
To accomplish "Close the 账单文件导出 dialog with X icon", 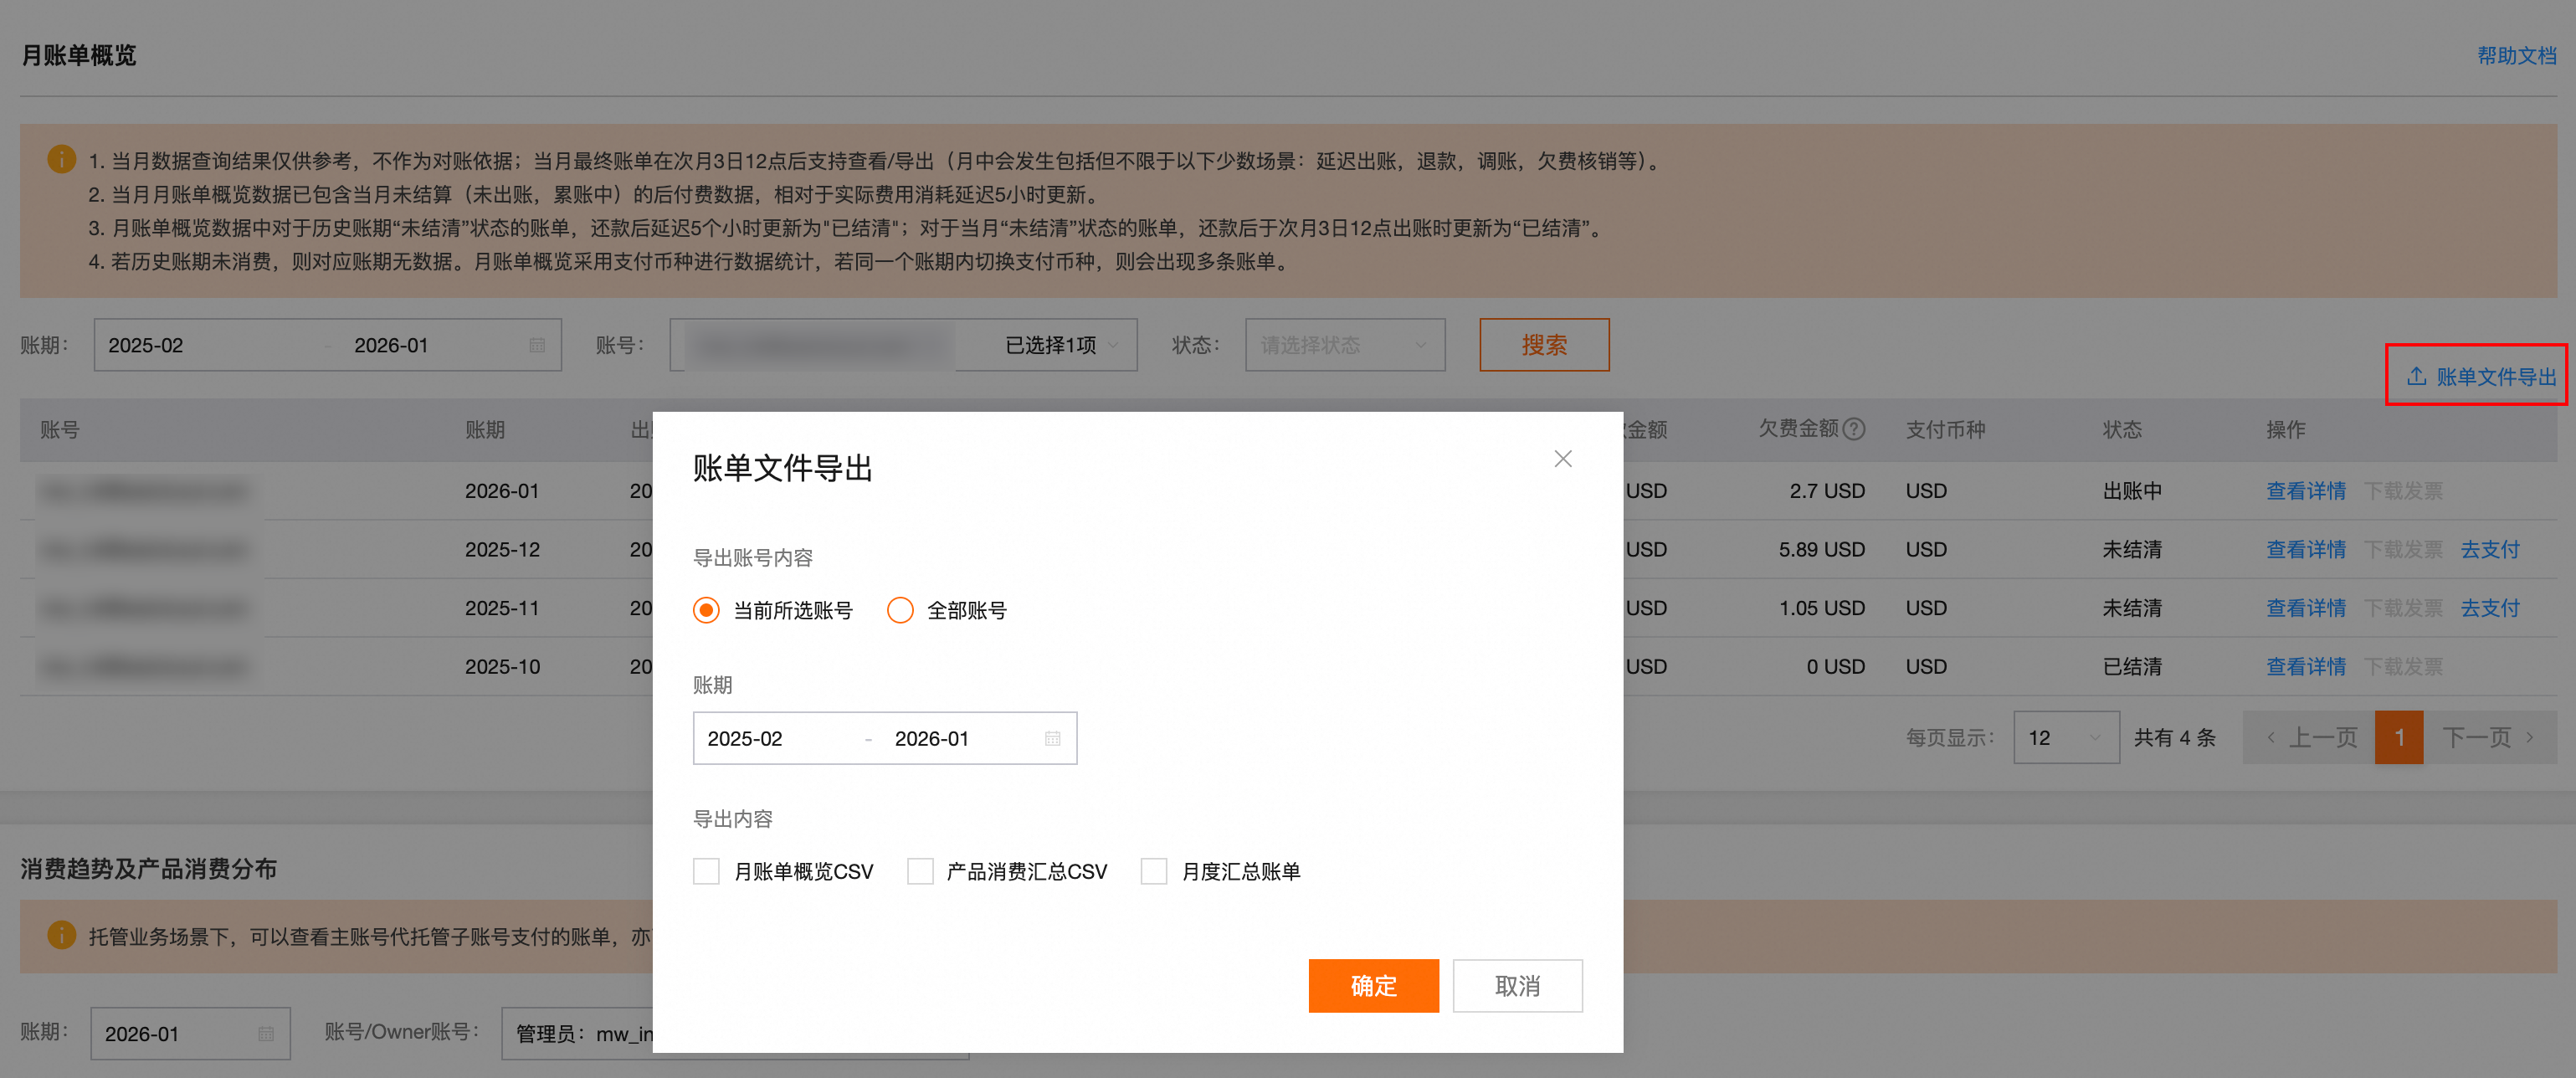I will [1562, 459].
